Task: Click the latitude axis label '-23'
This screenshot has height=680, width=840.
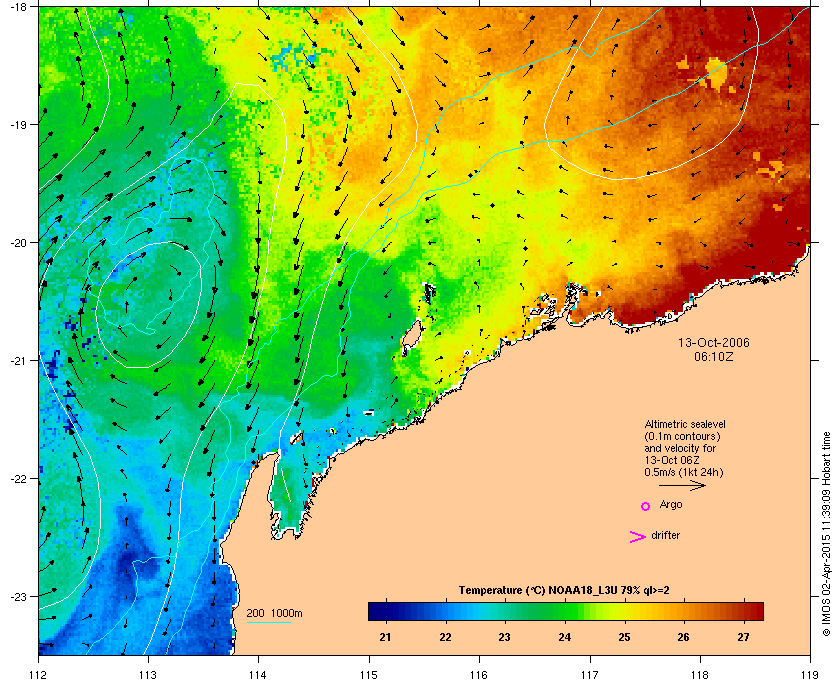Action: pos(18,596)
